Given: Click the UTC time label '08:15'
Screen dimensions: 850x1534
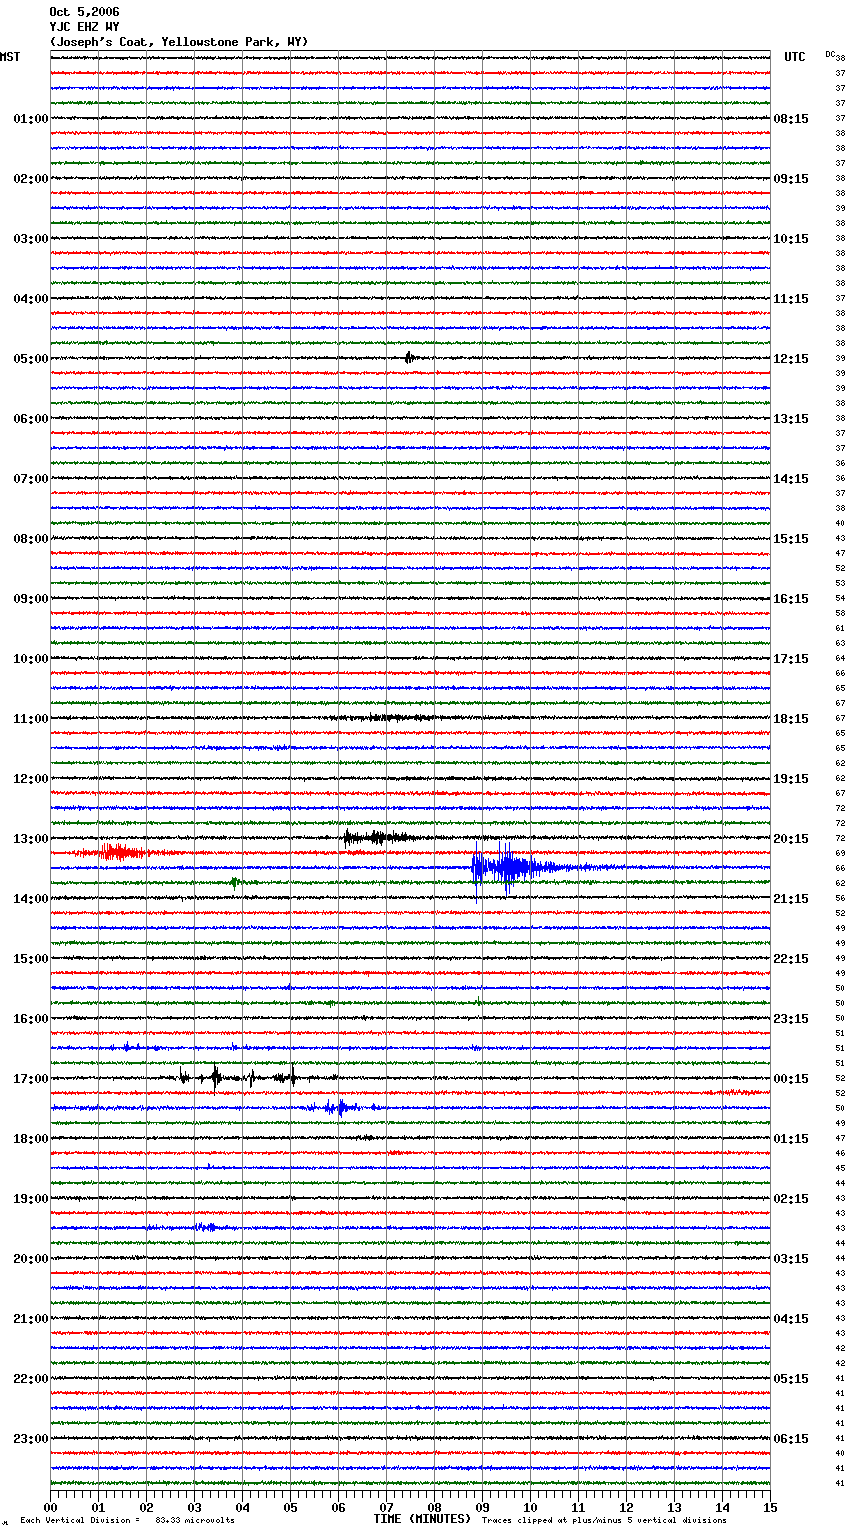Looking at the screenshot, I should point(791,119).
